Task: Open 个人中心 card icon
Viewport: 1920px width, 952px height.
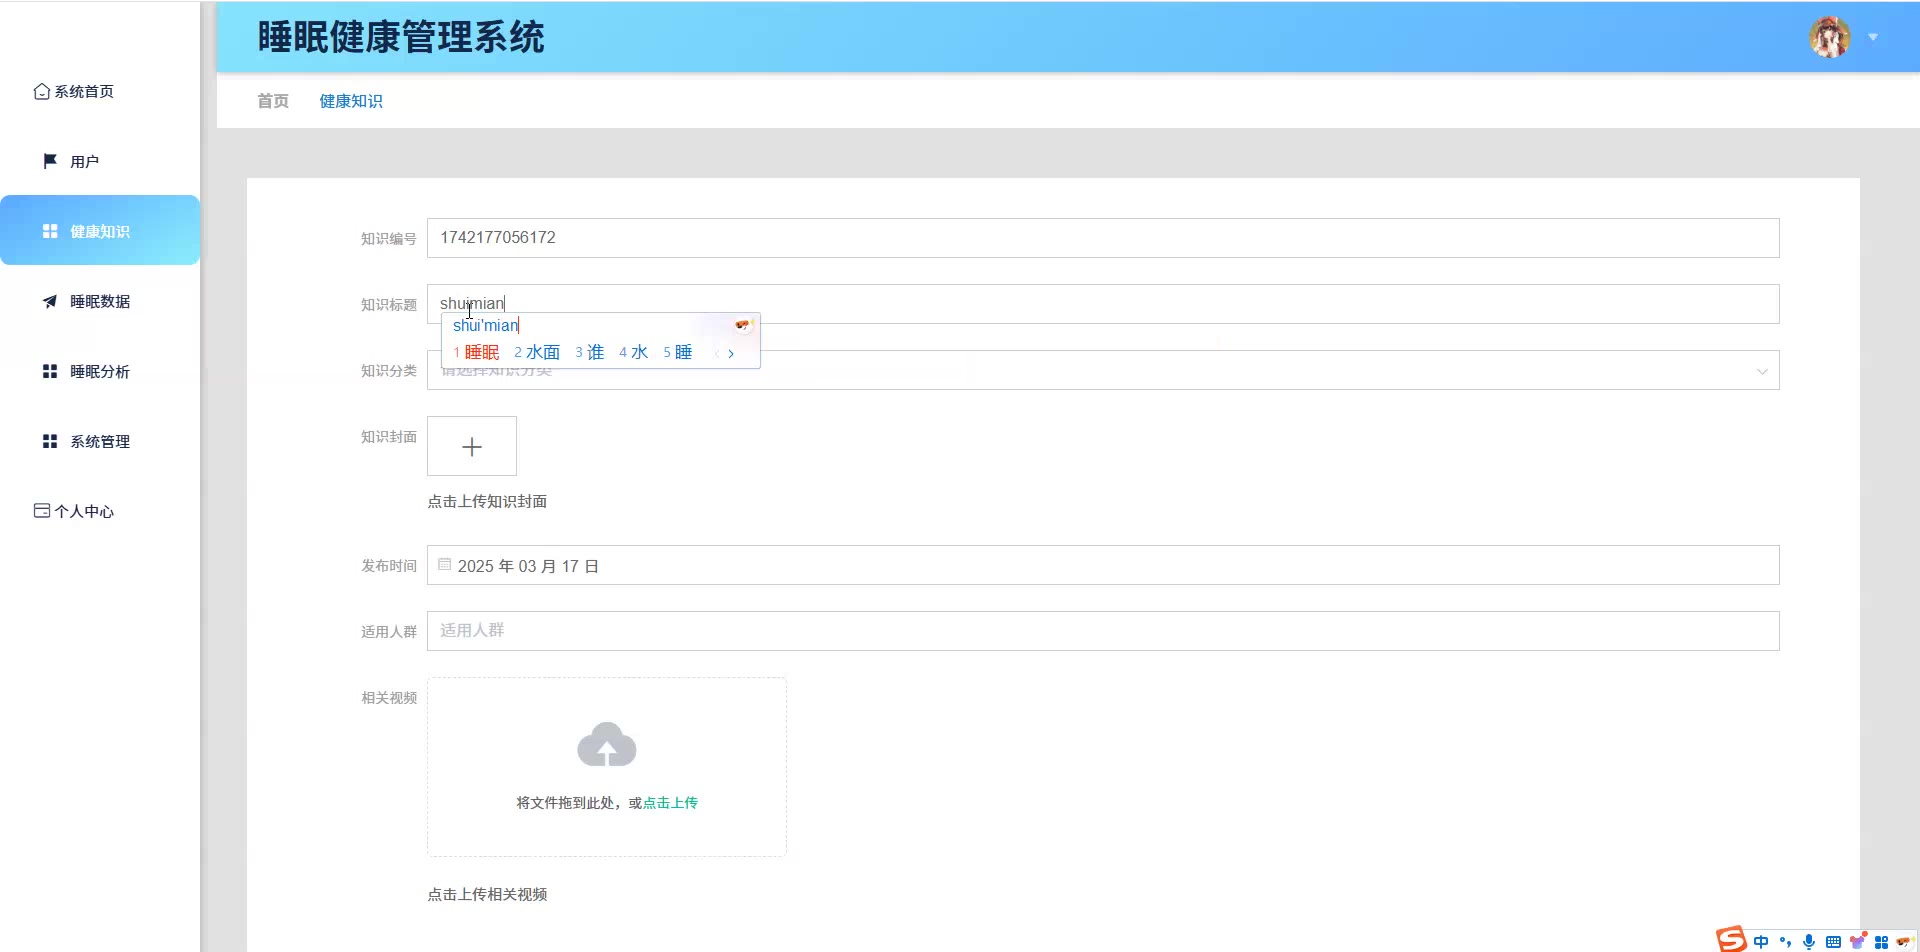Action: (x=42, y=511)
